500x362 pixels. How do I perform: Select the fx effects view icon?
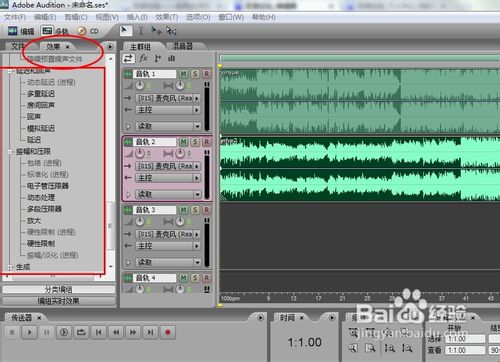[143, 58]
